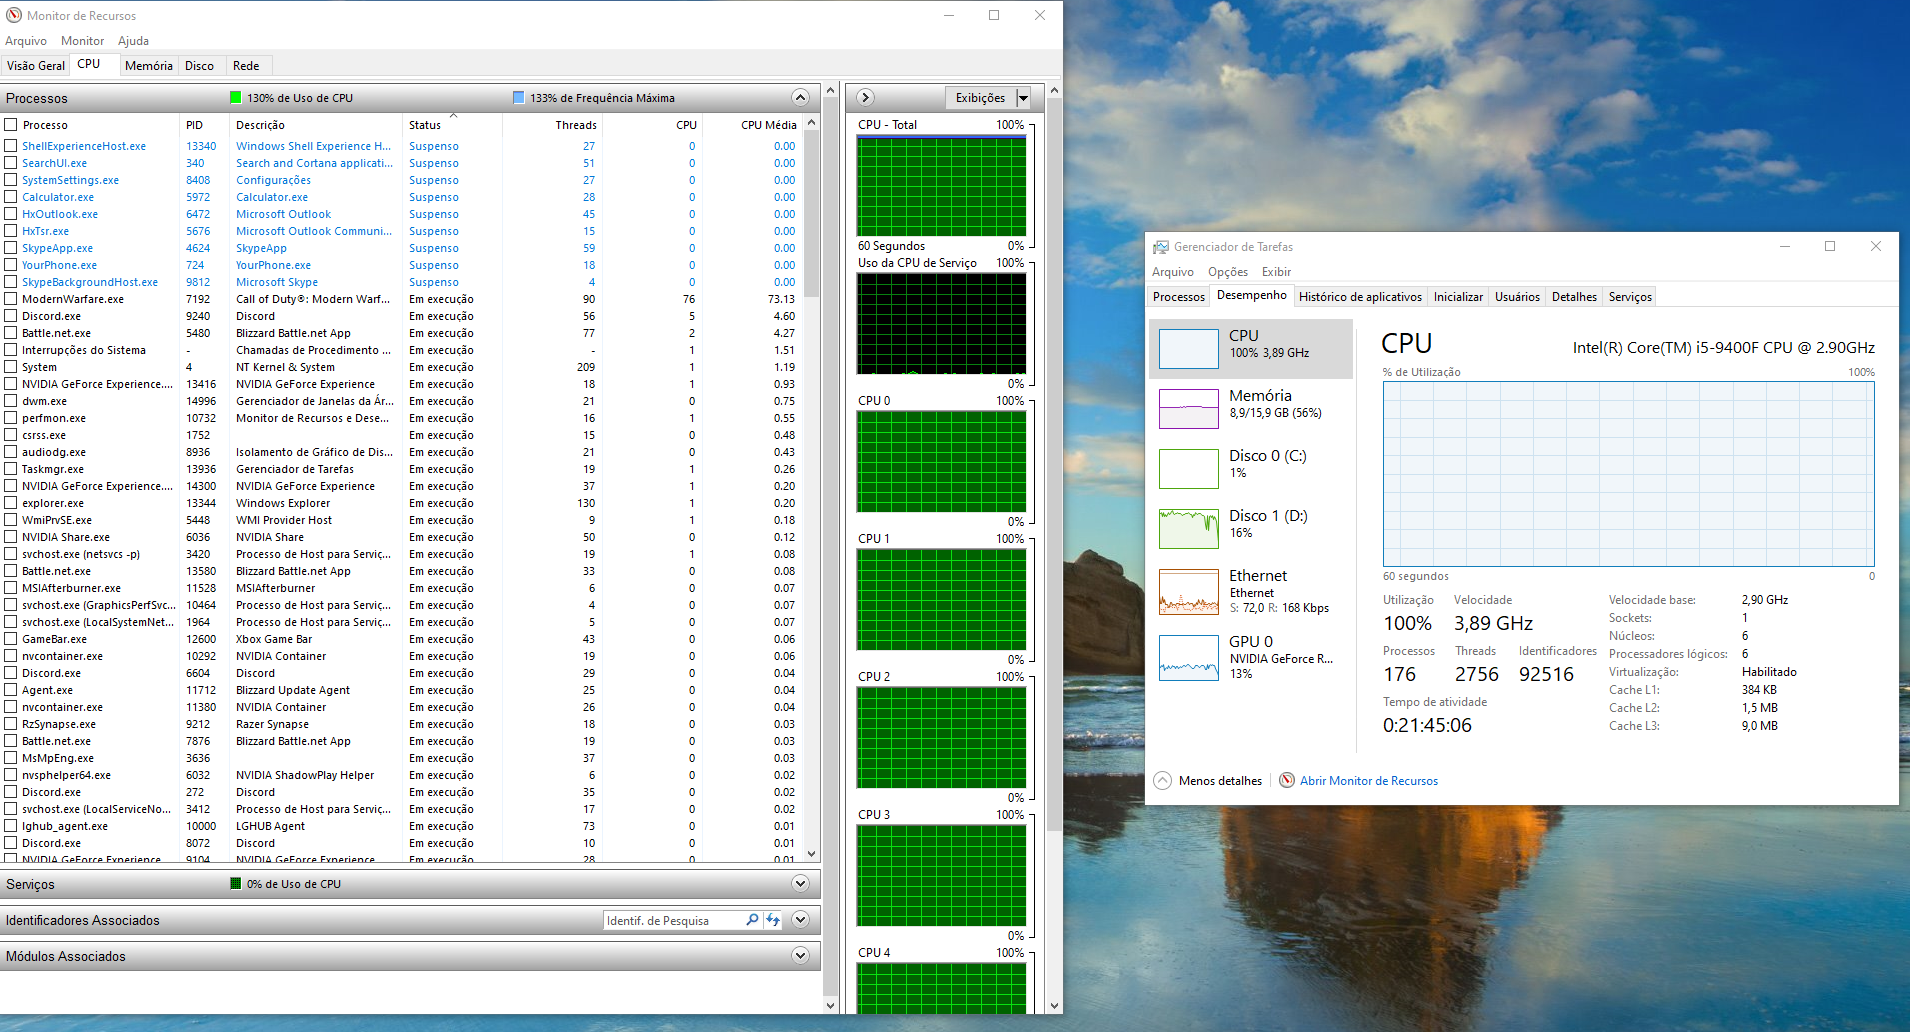1910x1032 pixels.
Task: Open Ajuda menu in Monitor de Recursos
Action: tap(133, 41)
